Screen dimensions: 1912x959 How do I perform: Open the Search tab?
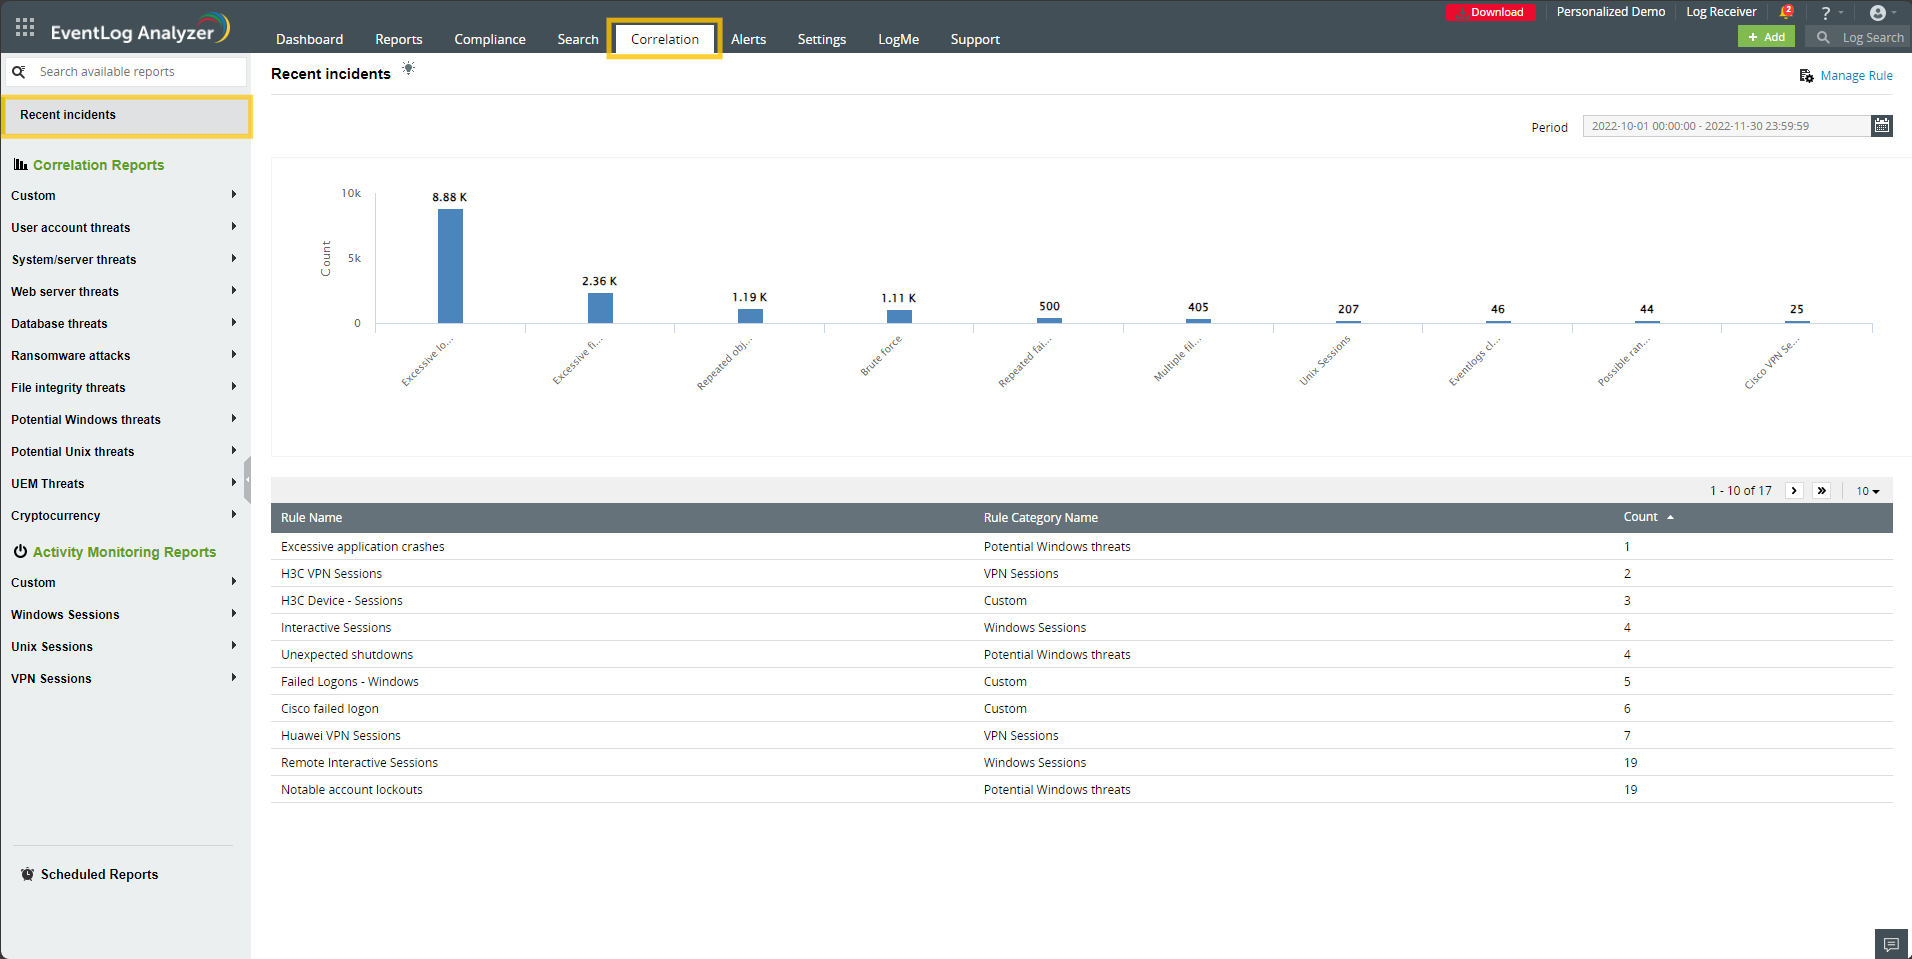[578, 39]
